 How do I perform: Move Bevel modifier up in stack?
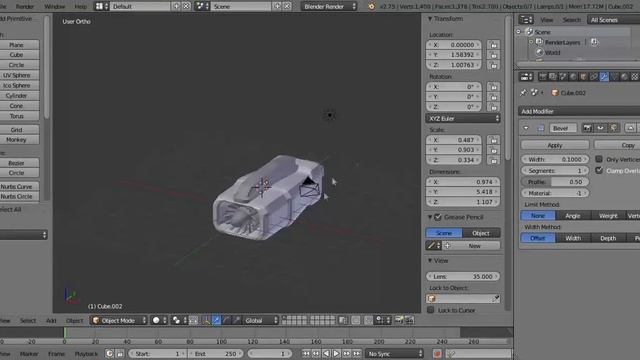pos(631,128)
